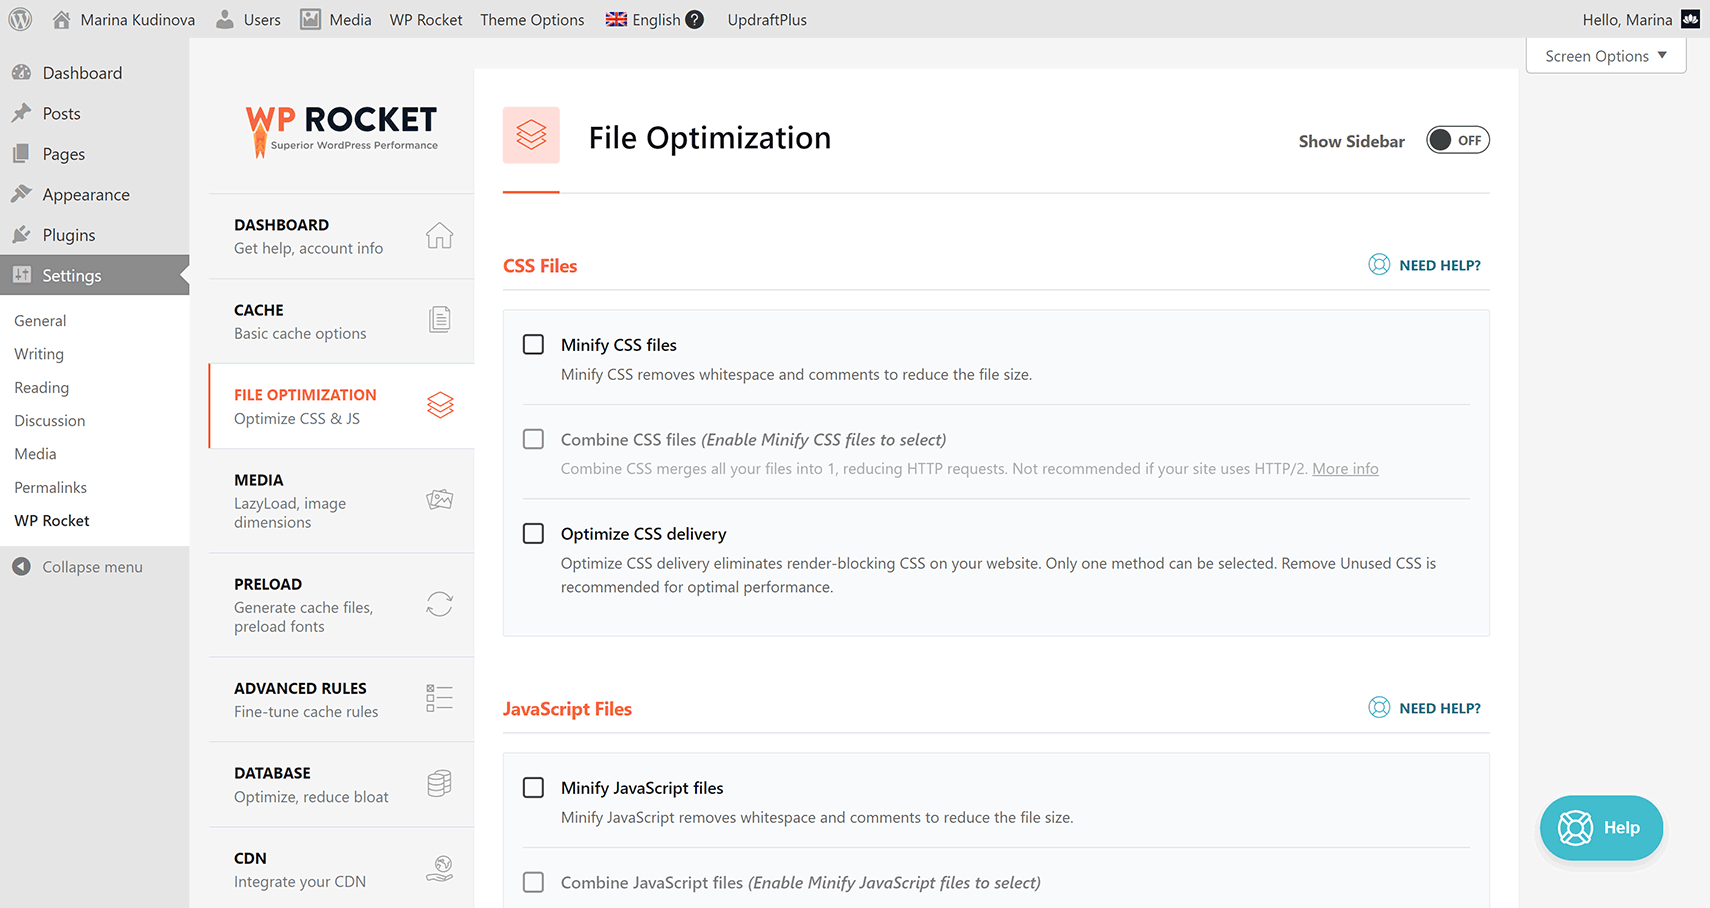The image size is (1710, 908).
Task: Click the image icon for Media tab
Action: click(439, 499)
